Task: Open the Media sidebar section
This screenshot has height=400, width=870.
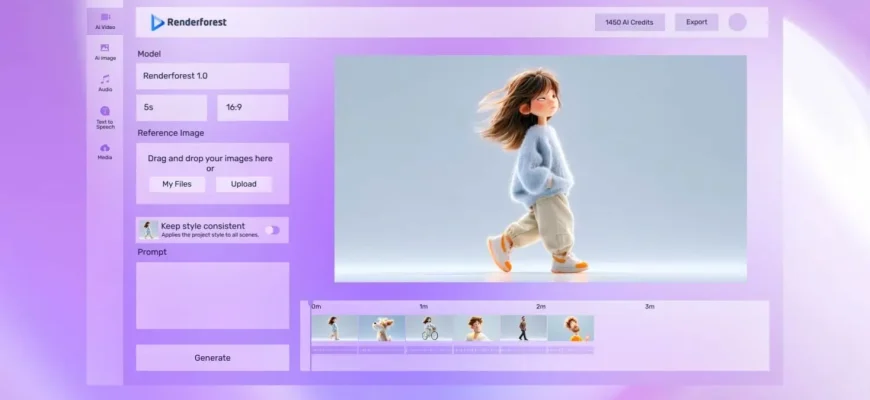Action: click(x=105, y=152)
